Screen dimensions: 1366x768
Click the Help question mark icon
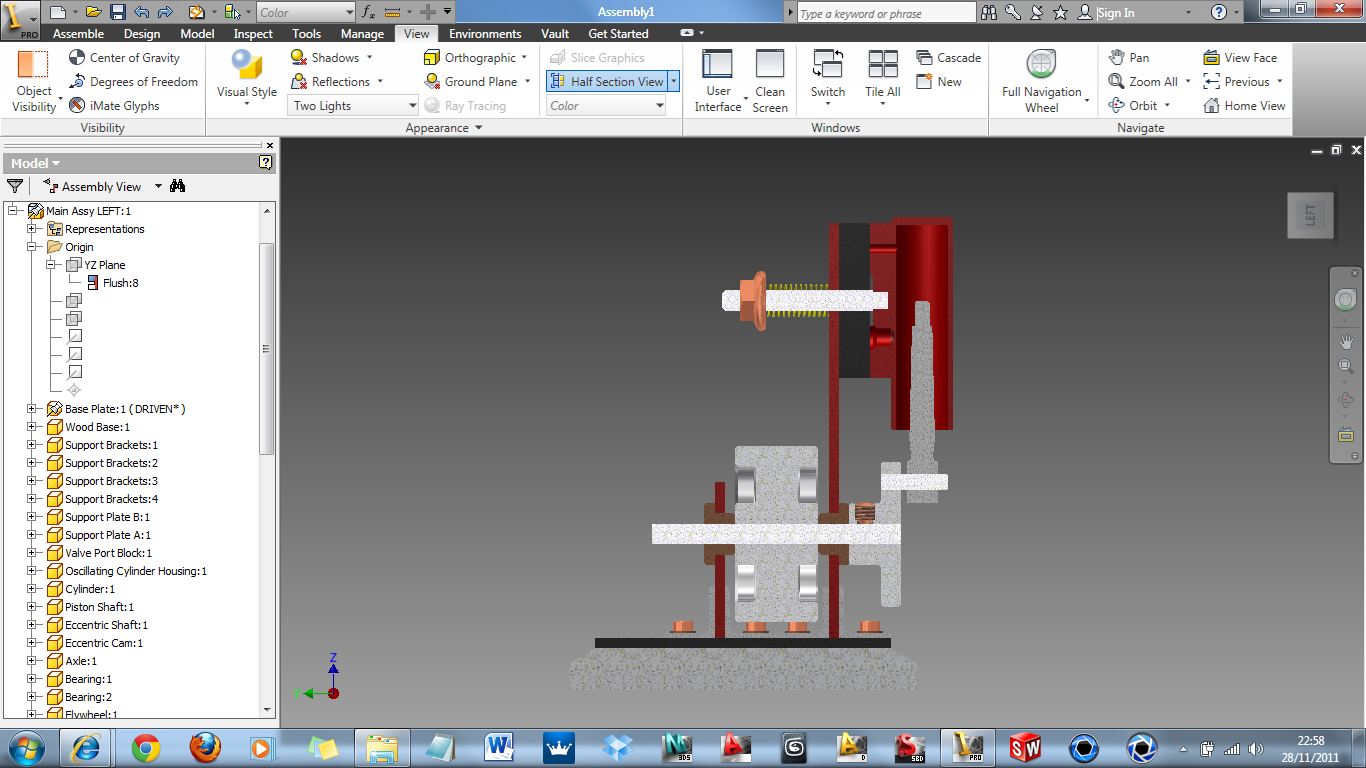1218,12
